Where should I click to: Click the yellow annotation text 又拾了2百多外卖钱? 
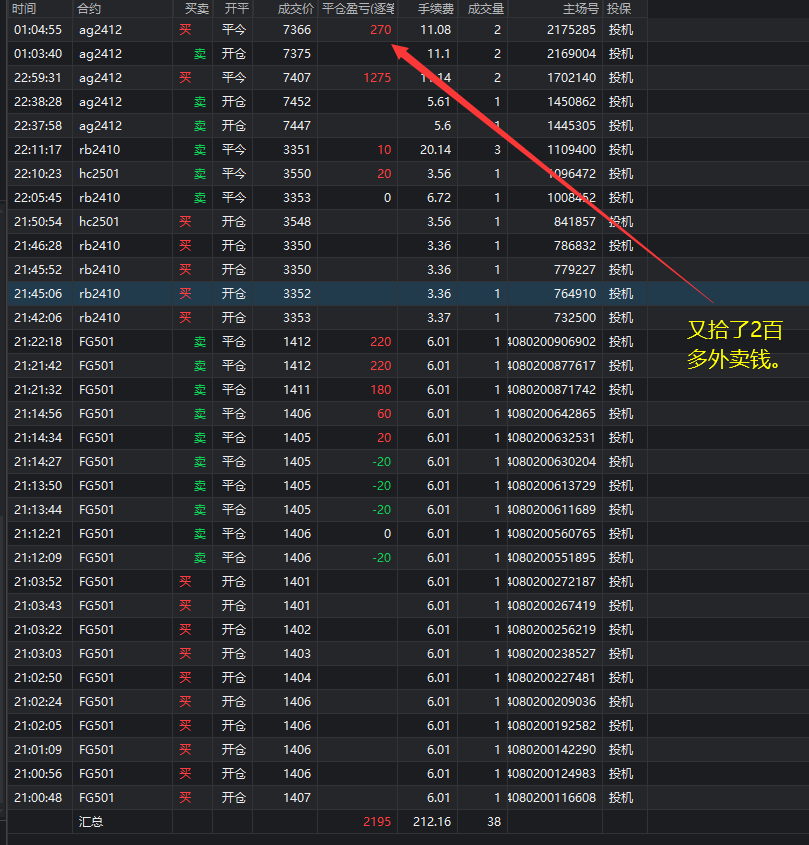click(x=734, y=346)
